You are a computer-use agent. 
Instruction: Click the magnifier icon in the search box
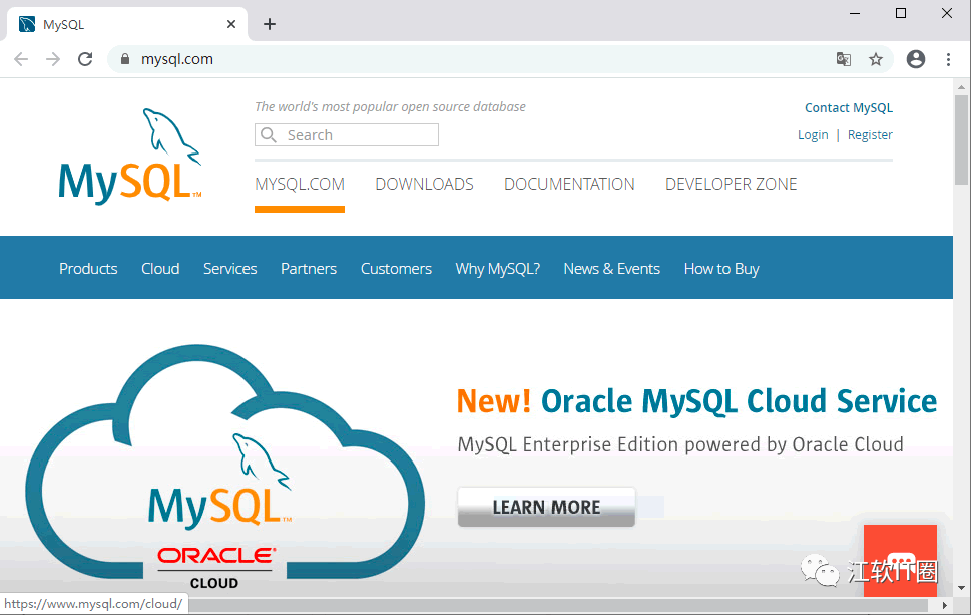pyautogui.click(x=269, y=134)
